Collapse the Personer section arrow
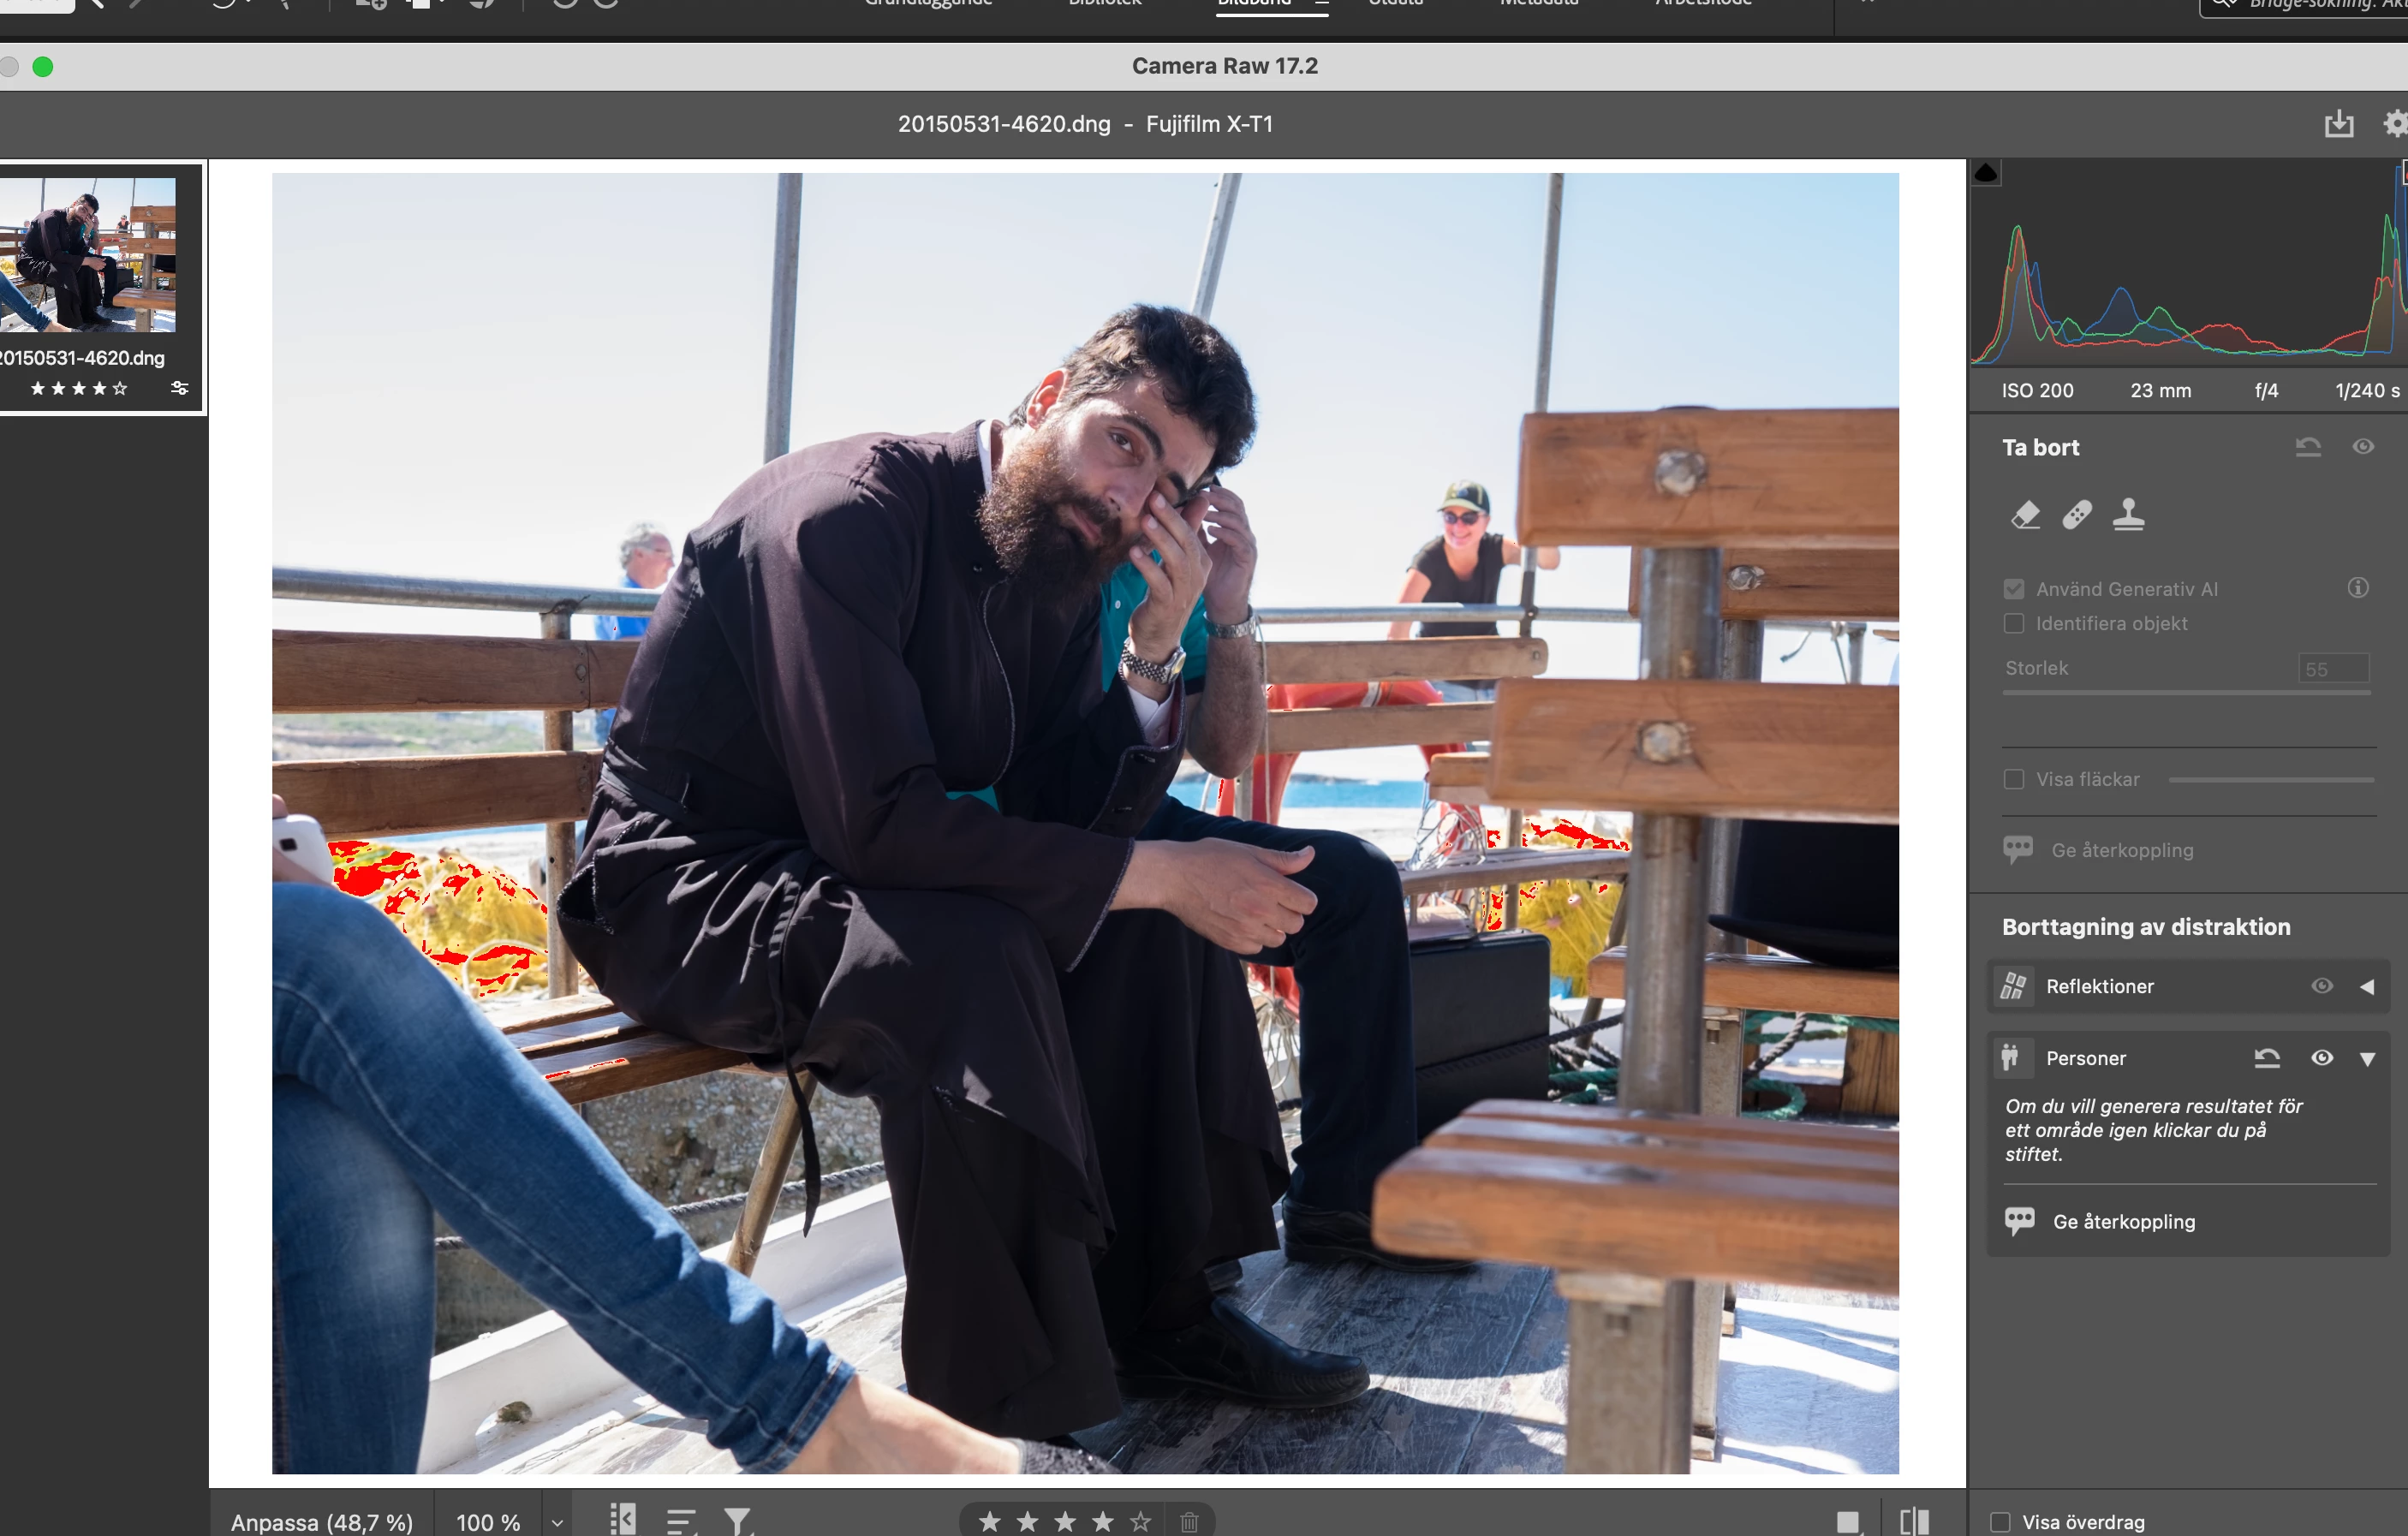The width and height of the screenshot is (2408, 1536). 2367,1059
